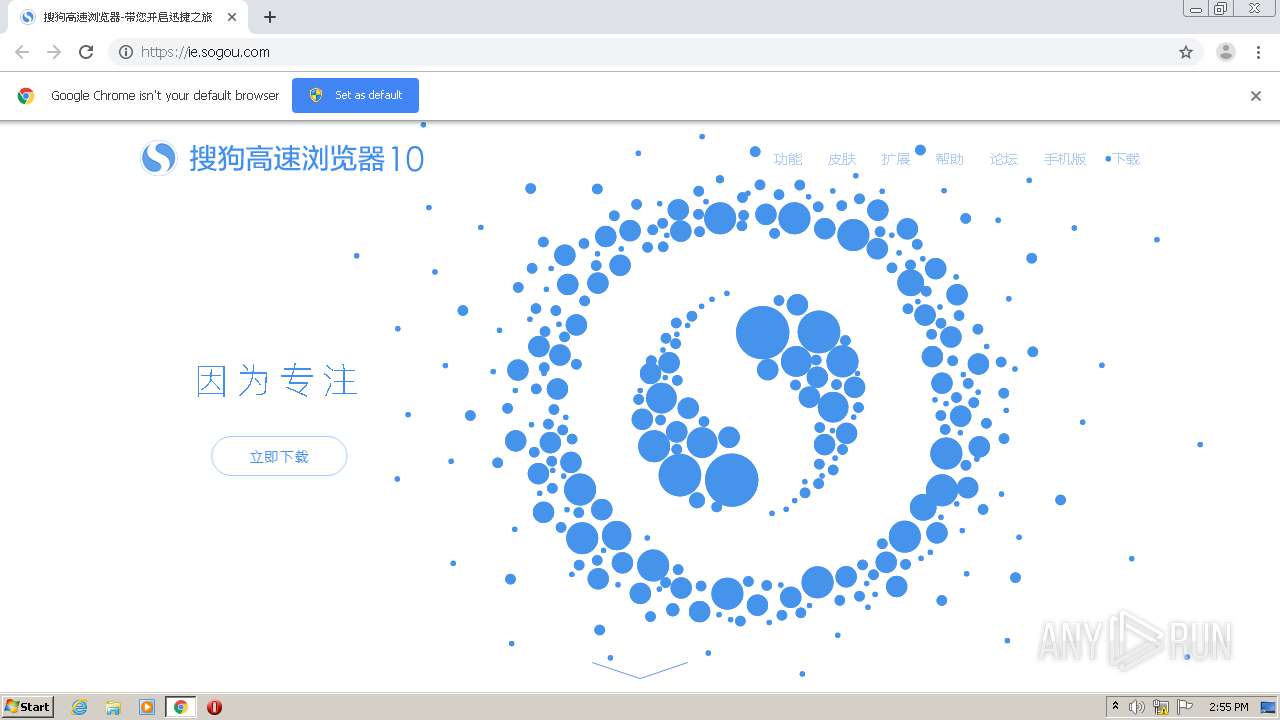Open the media player taskbar icon

click(147, 707)
